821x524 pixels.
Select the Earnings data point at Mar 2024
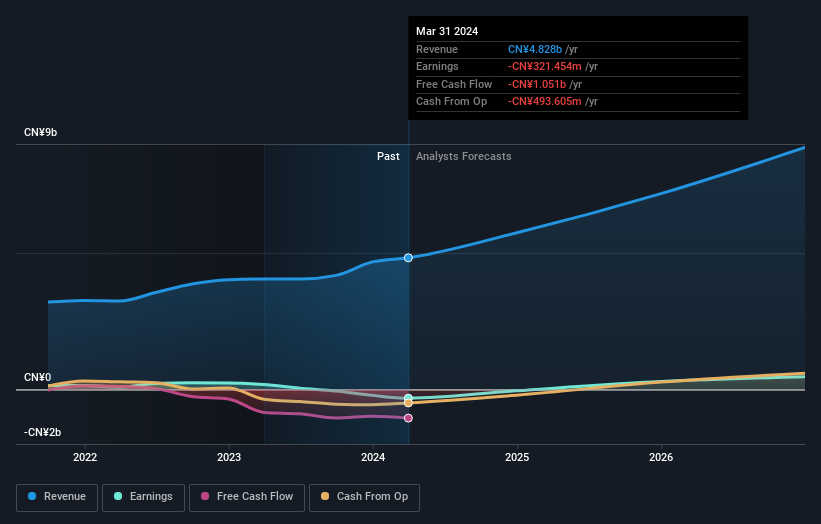[x=408, y=398]
